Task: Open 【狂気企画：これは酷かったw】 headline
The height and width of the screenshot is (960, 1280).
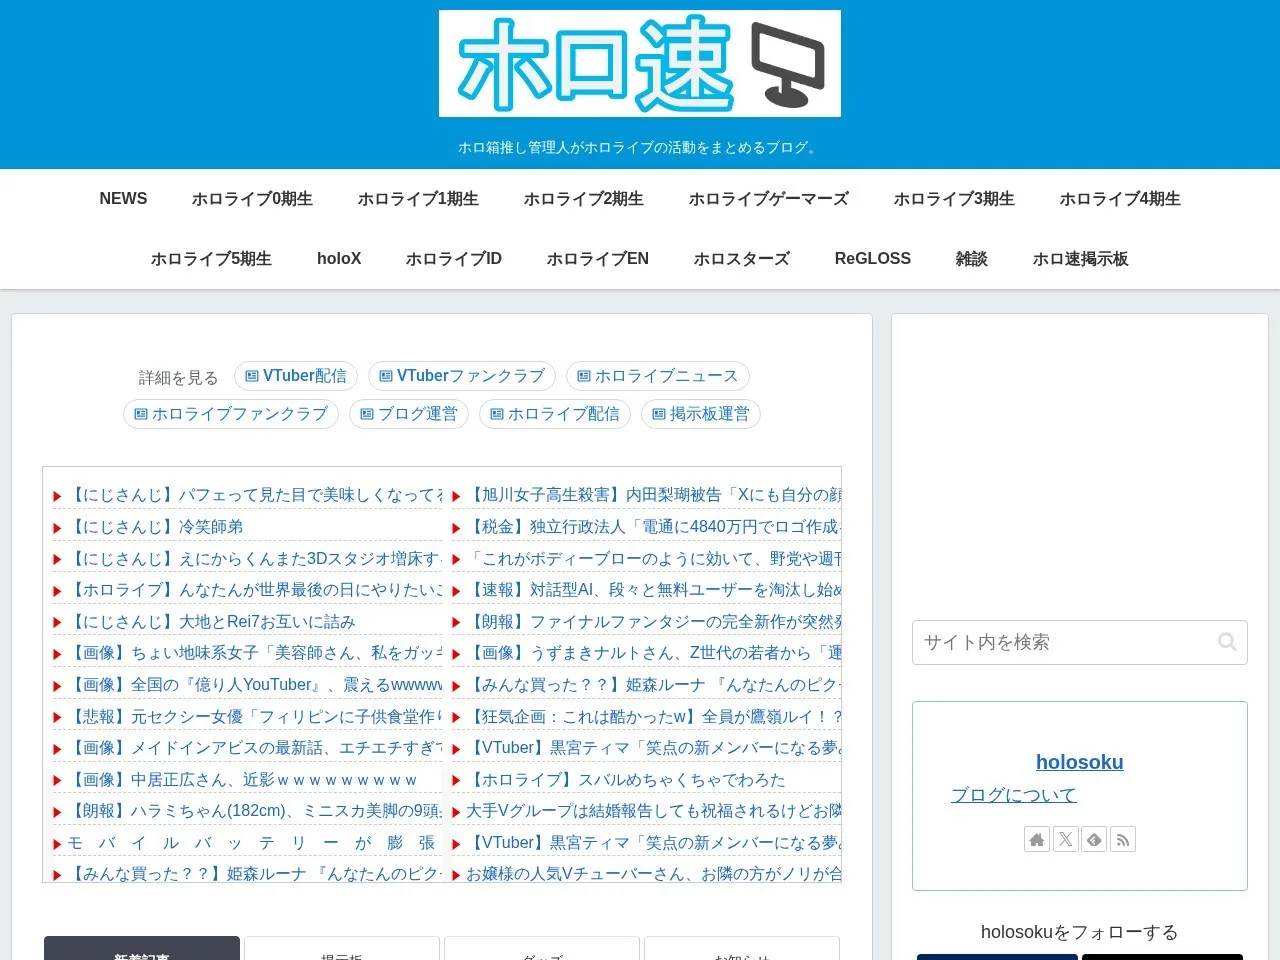Action: [x=654, y=717]
